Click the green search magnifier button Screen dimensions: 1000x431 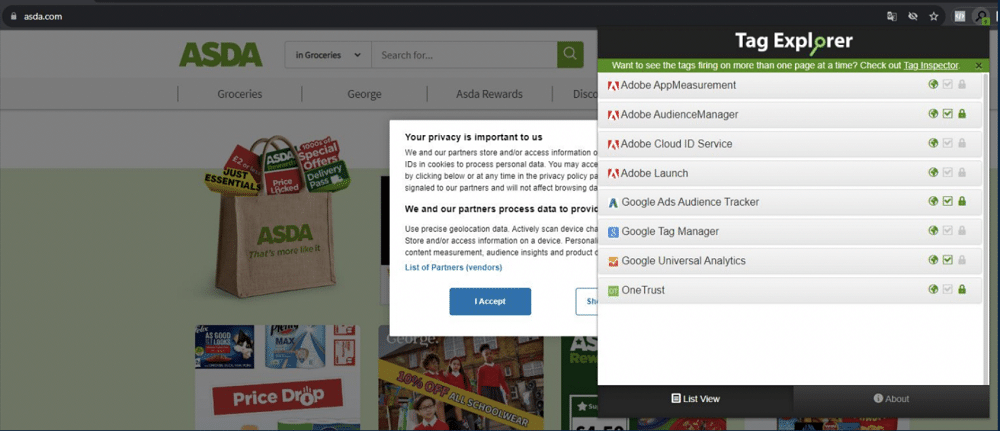pyautogui.click(x=570, y=55)
